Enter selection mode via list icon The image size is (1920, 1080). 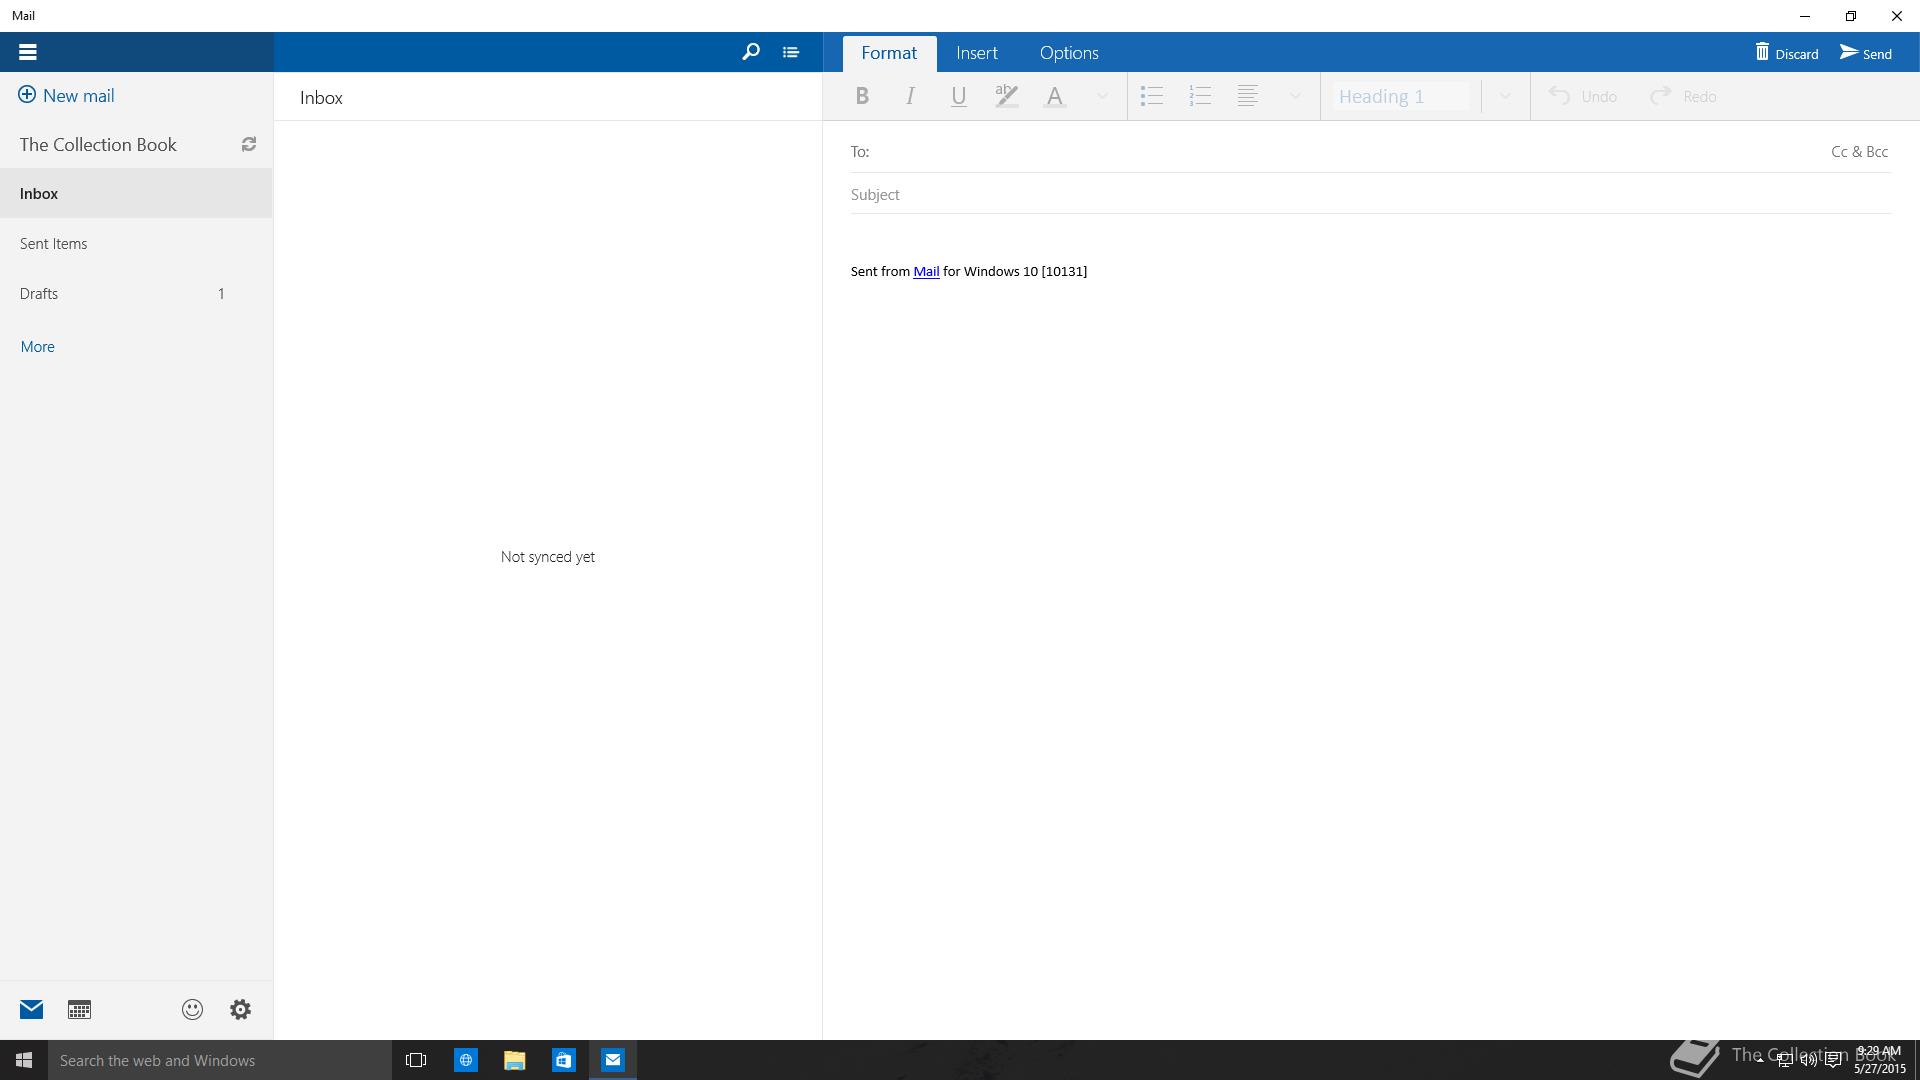[791, 52]
